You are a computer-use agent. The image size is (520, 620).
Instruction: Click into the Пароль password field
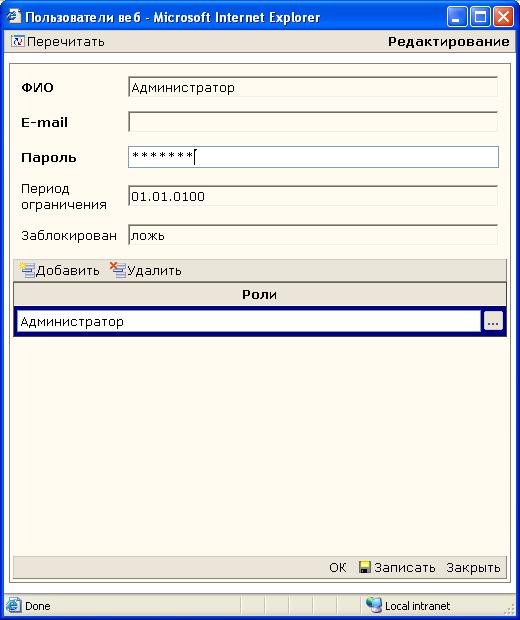coord(313,157)
